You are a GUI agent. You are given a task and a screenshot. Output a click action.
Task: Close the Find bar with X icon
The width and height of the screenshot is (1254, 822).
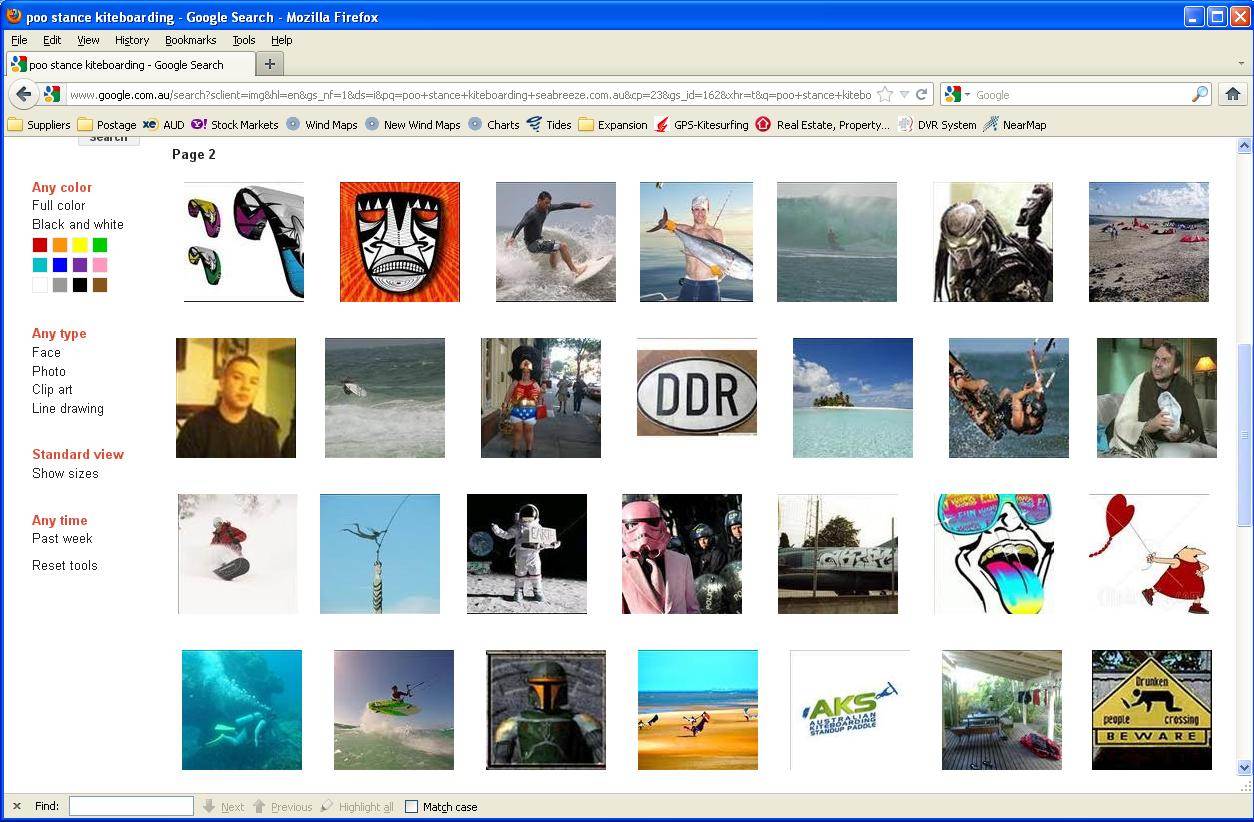click(16, 806)
